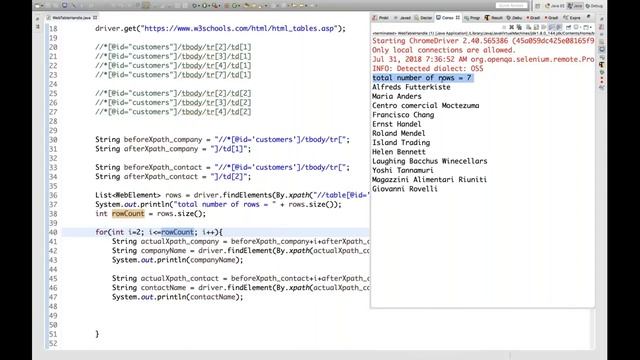This screenshot has width=640, height=360.
Task: Click console output 'Maria Anders'
Action: [x=396, y=96]
